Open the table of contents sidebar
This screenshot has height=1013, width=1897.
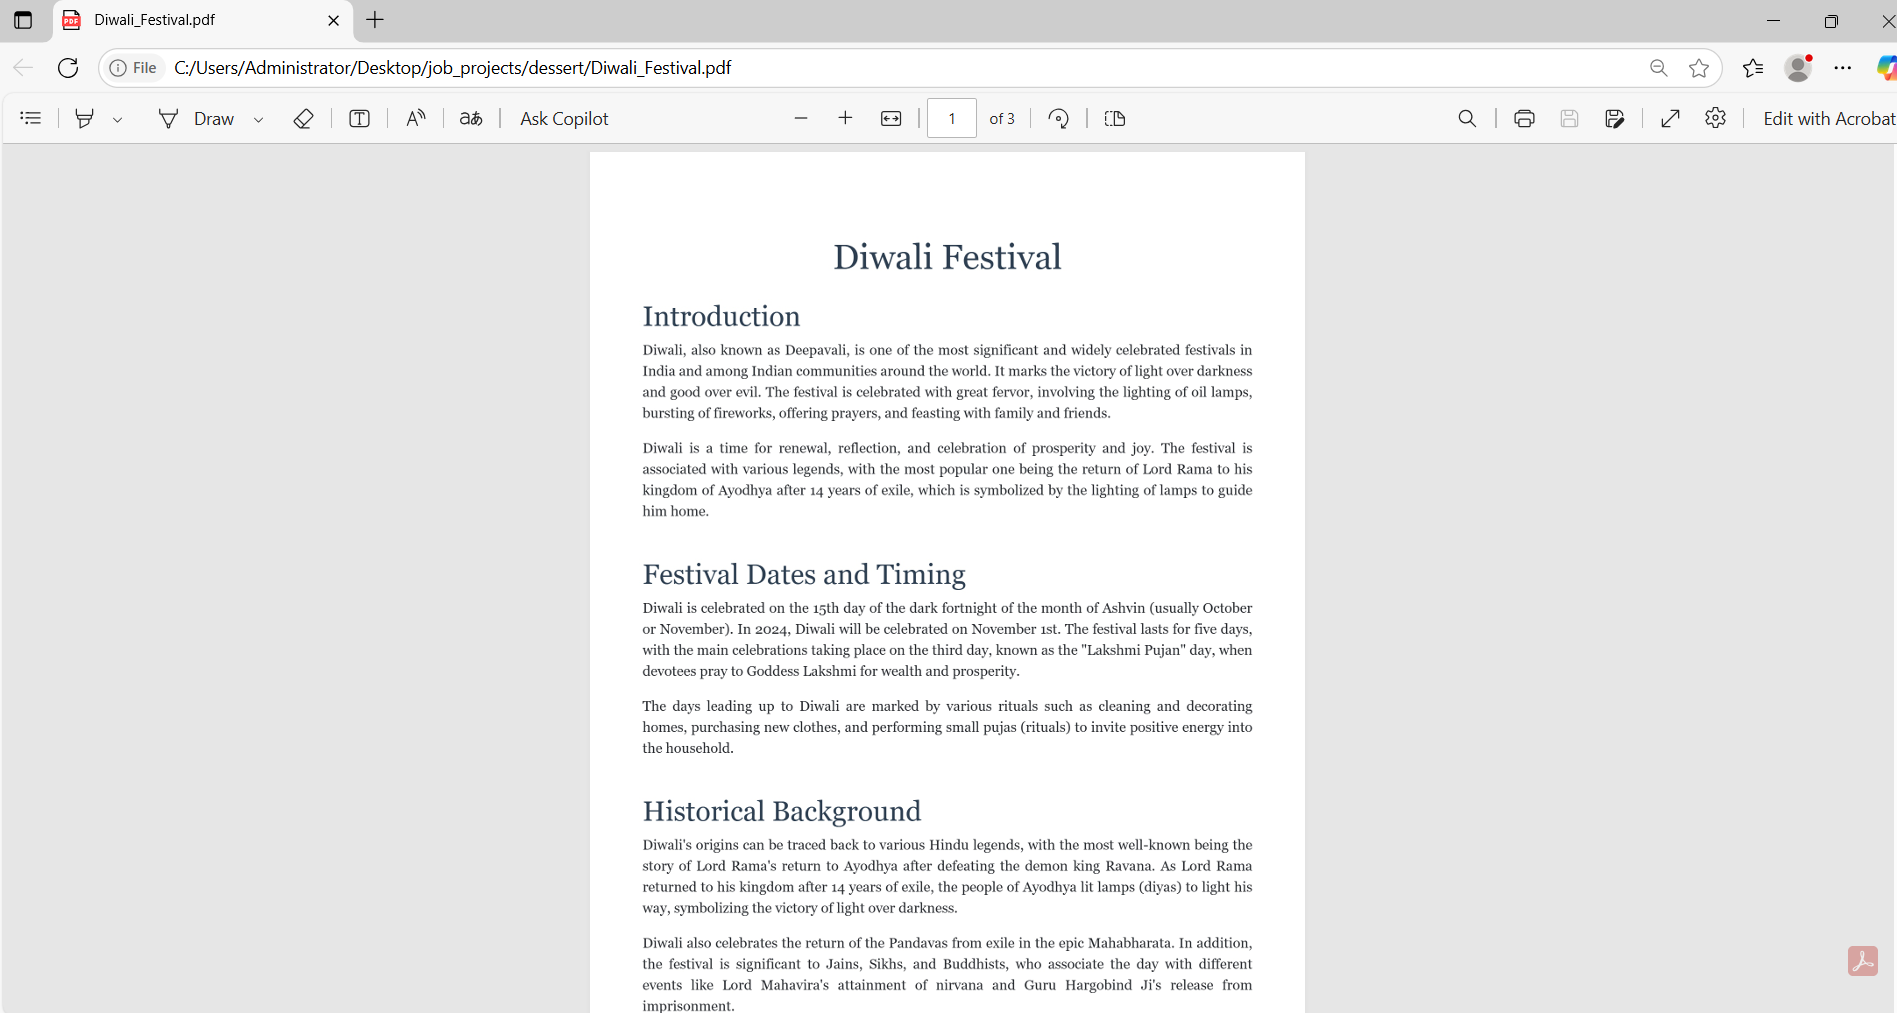tap(31, 118)
